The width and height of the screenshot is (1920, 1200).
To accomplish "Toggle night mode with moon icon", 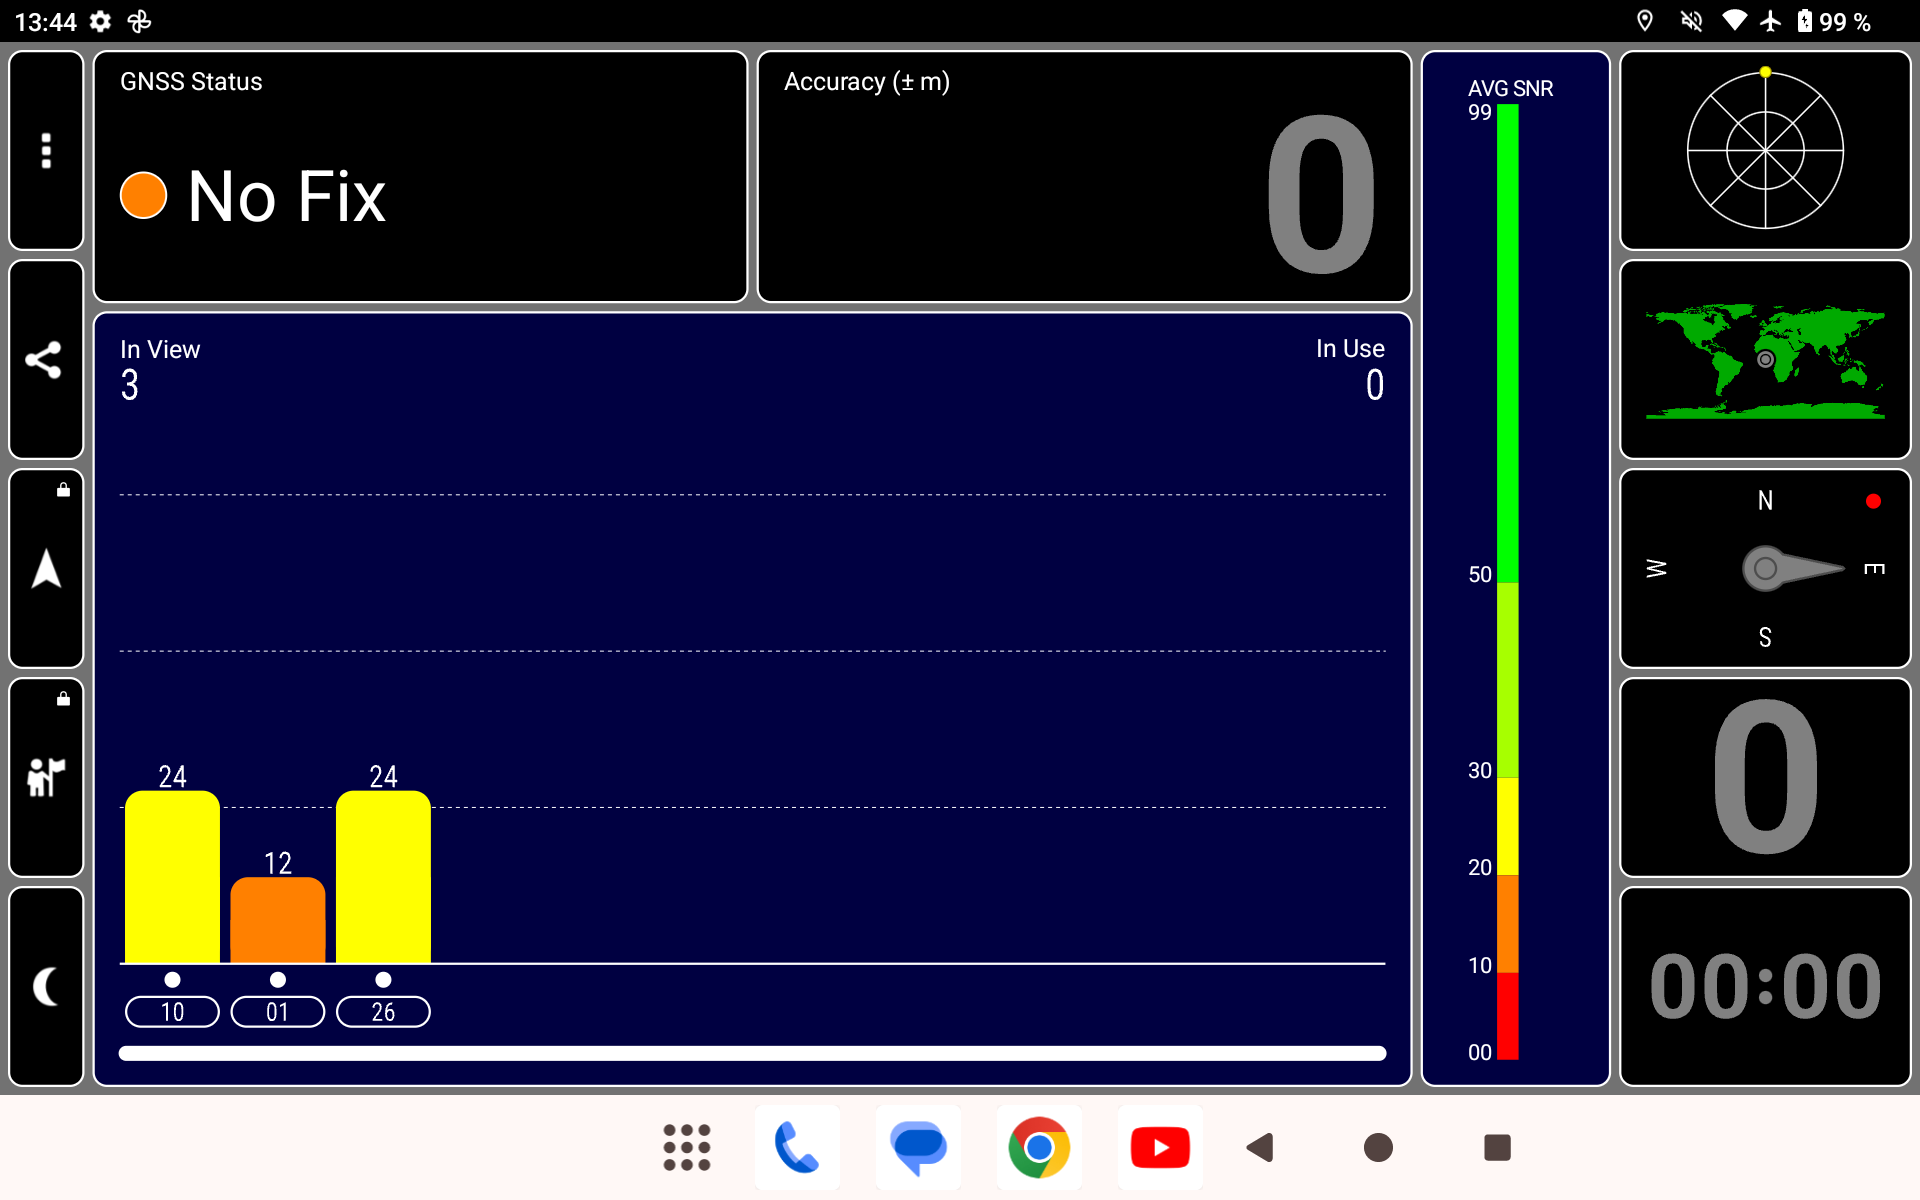I will (46, 986).
